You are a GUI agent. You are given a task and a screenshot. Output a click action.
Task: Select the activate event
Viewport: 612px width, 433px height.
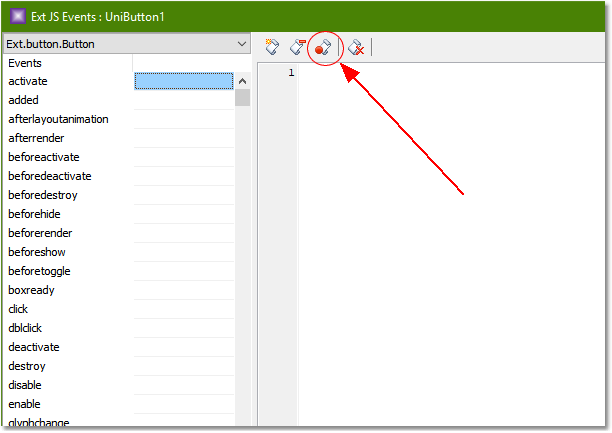tap(28, 81)
